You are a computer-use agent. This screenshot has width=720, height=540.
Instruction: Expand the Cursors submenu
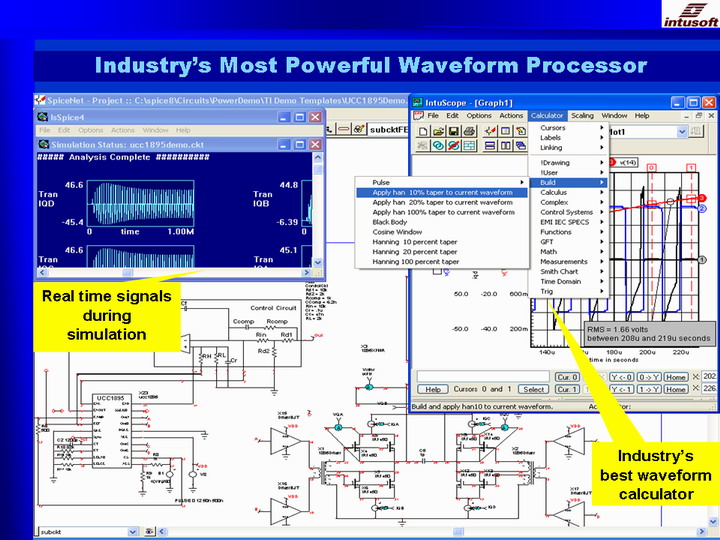coord(568,128)
